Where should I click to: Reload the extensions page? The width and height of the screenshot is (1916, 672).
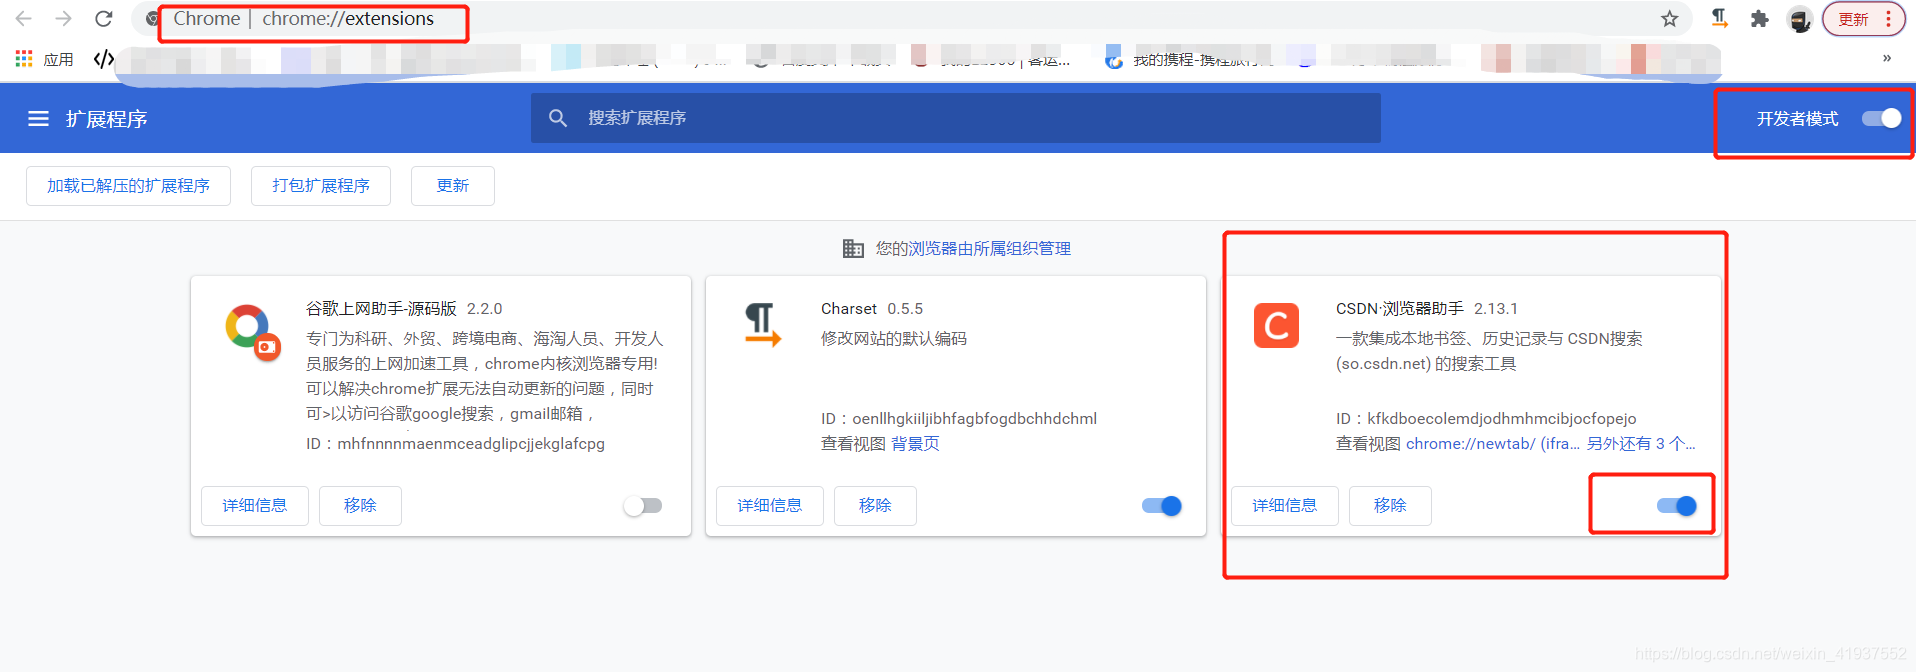[104, 19]
